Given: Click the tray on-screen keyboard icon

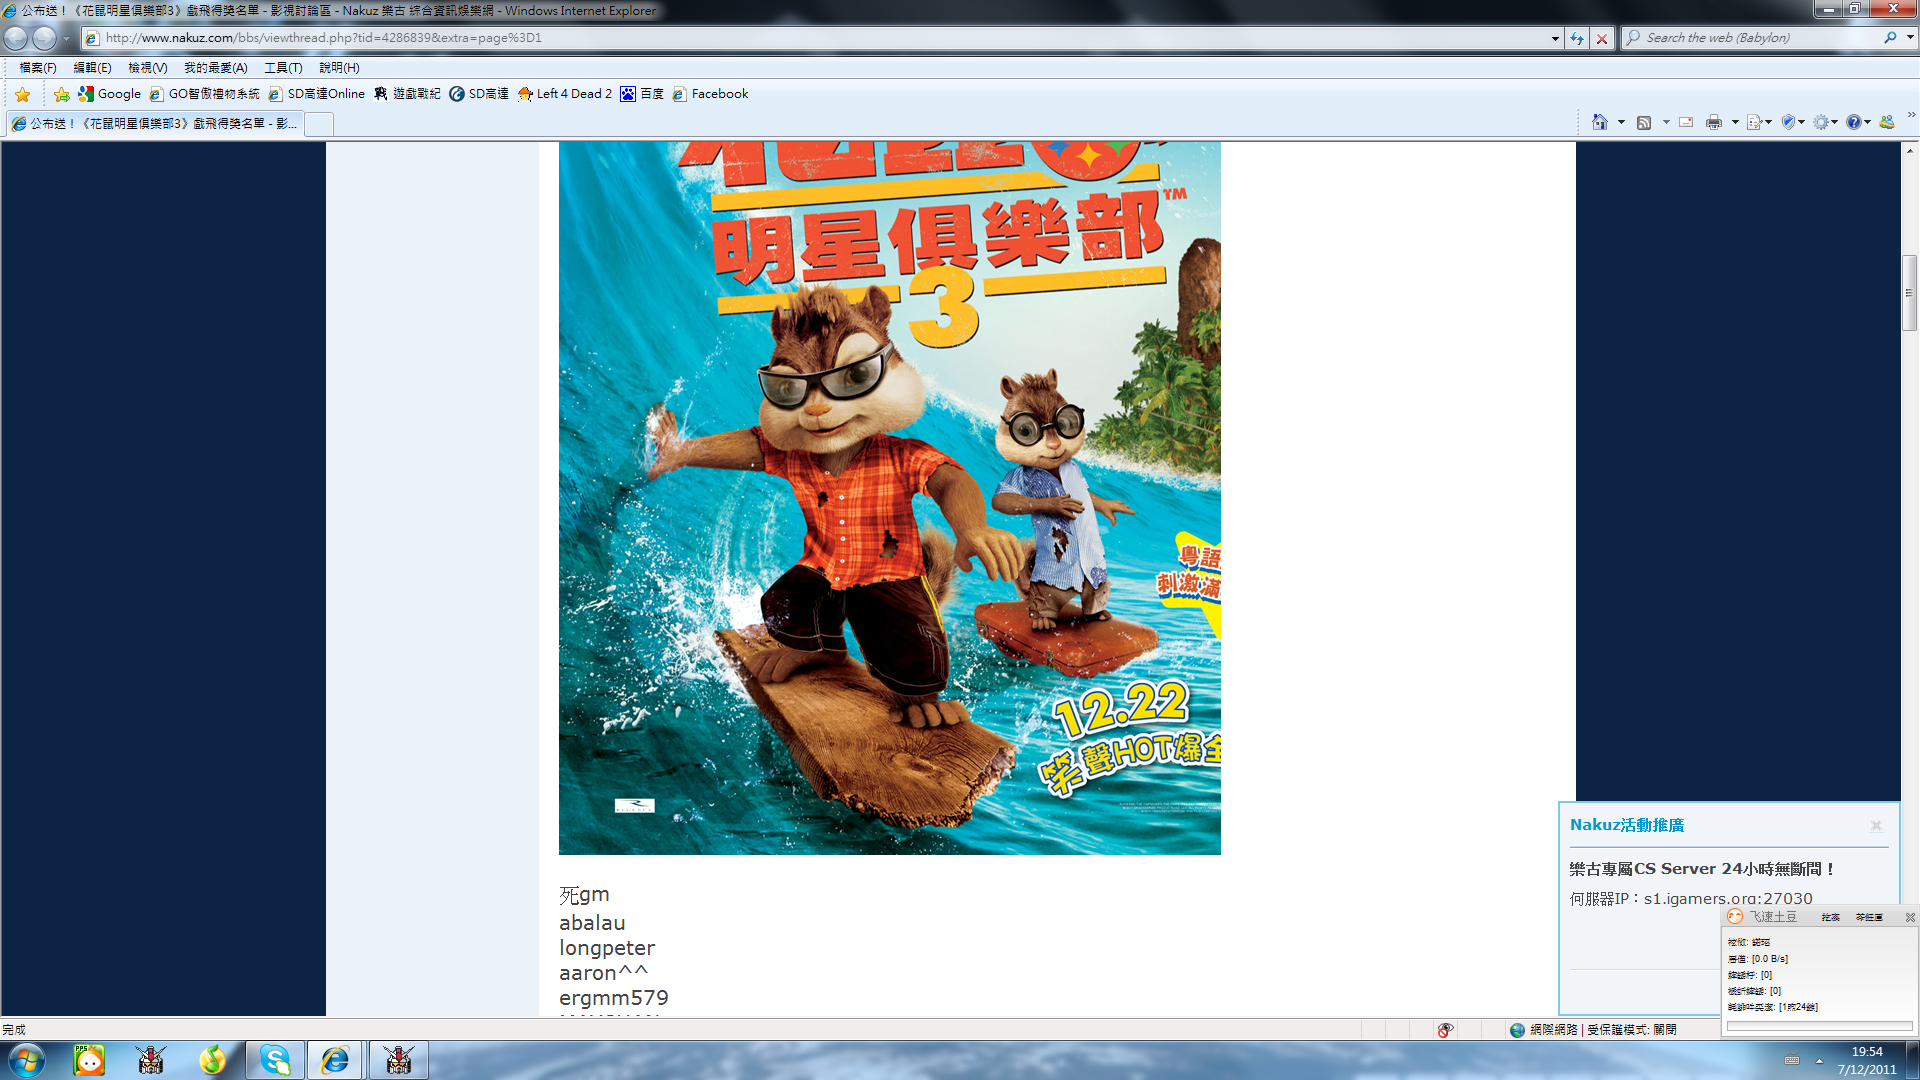Looking at the screenshot, I should (1792, 1061).
